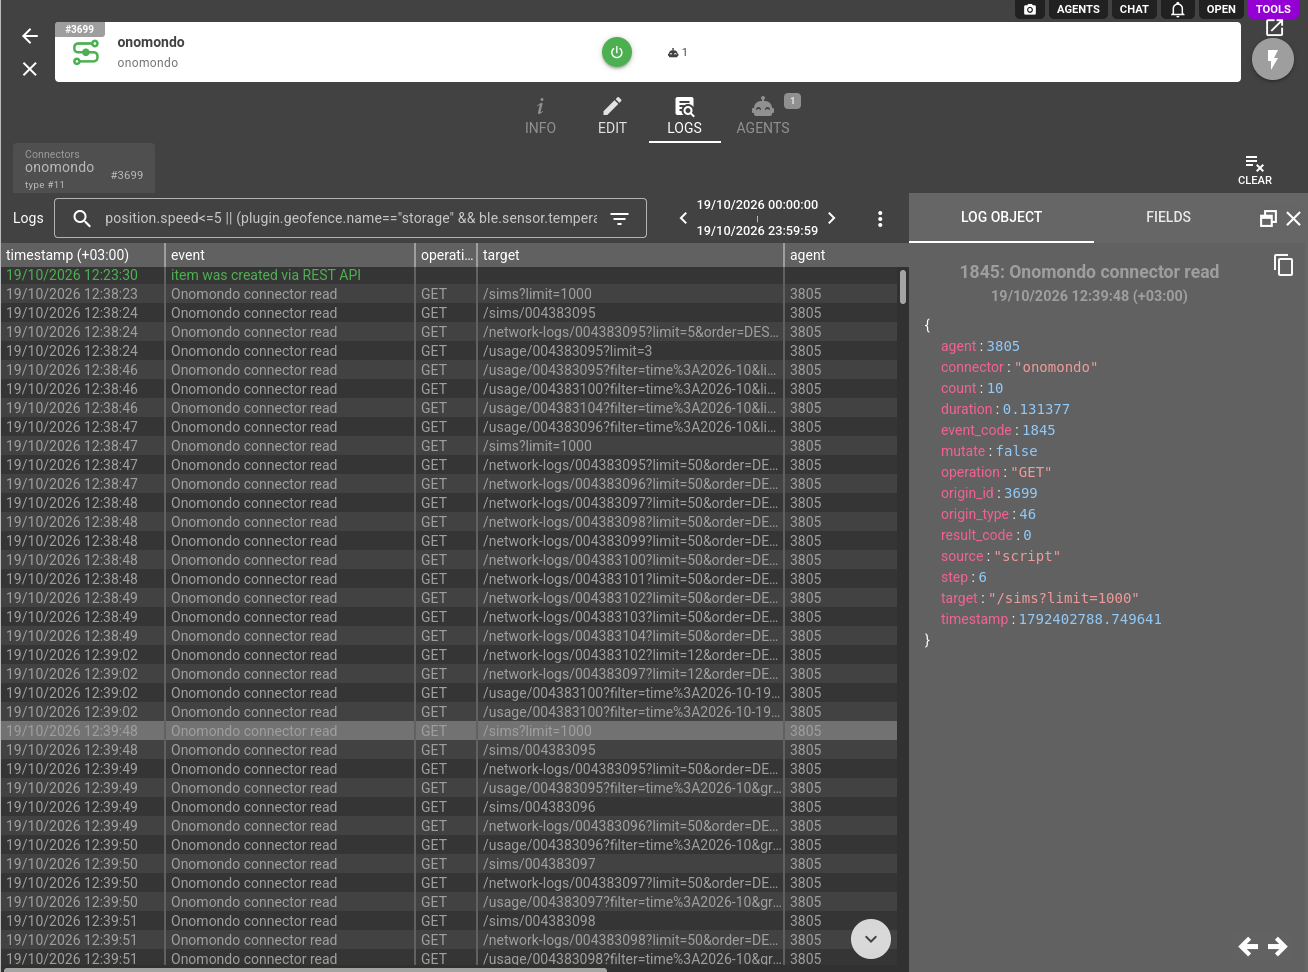Click the date range 19/10/2026 selector
Viewport: 1308px width, 972px height.
(x=757, y=218)
